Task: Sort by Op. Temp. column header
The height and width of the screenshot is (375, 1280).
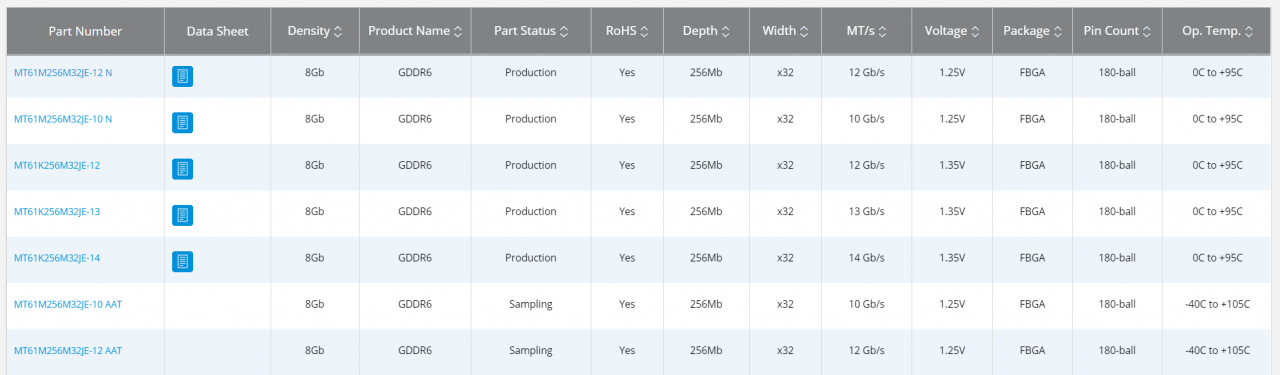Action: coord(1217,31)
